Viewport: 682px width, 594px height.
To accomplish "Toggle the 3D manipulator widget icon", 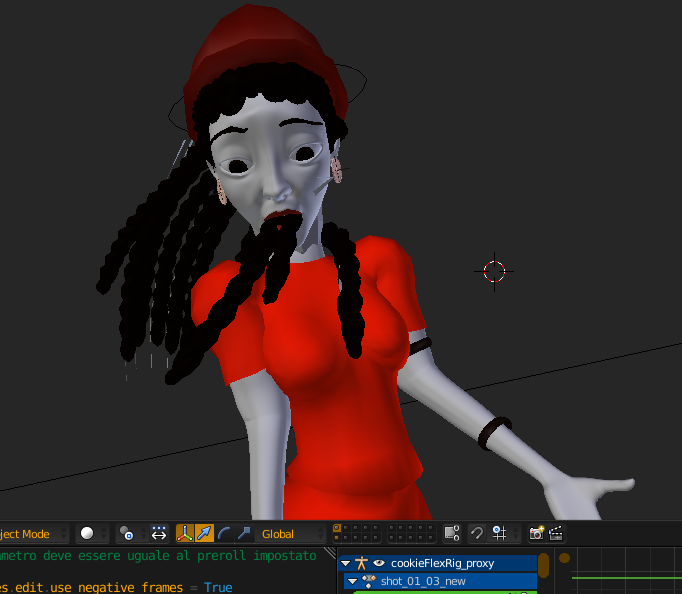I will tap(185, 534).
